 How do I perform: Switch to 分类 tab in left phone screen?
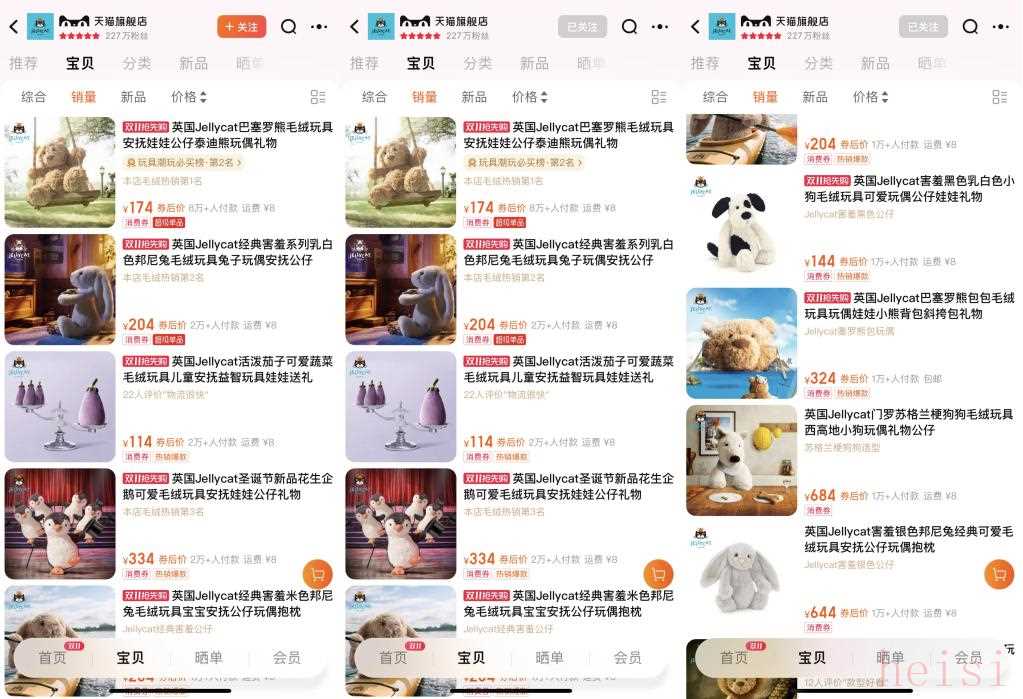137,63
